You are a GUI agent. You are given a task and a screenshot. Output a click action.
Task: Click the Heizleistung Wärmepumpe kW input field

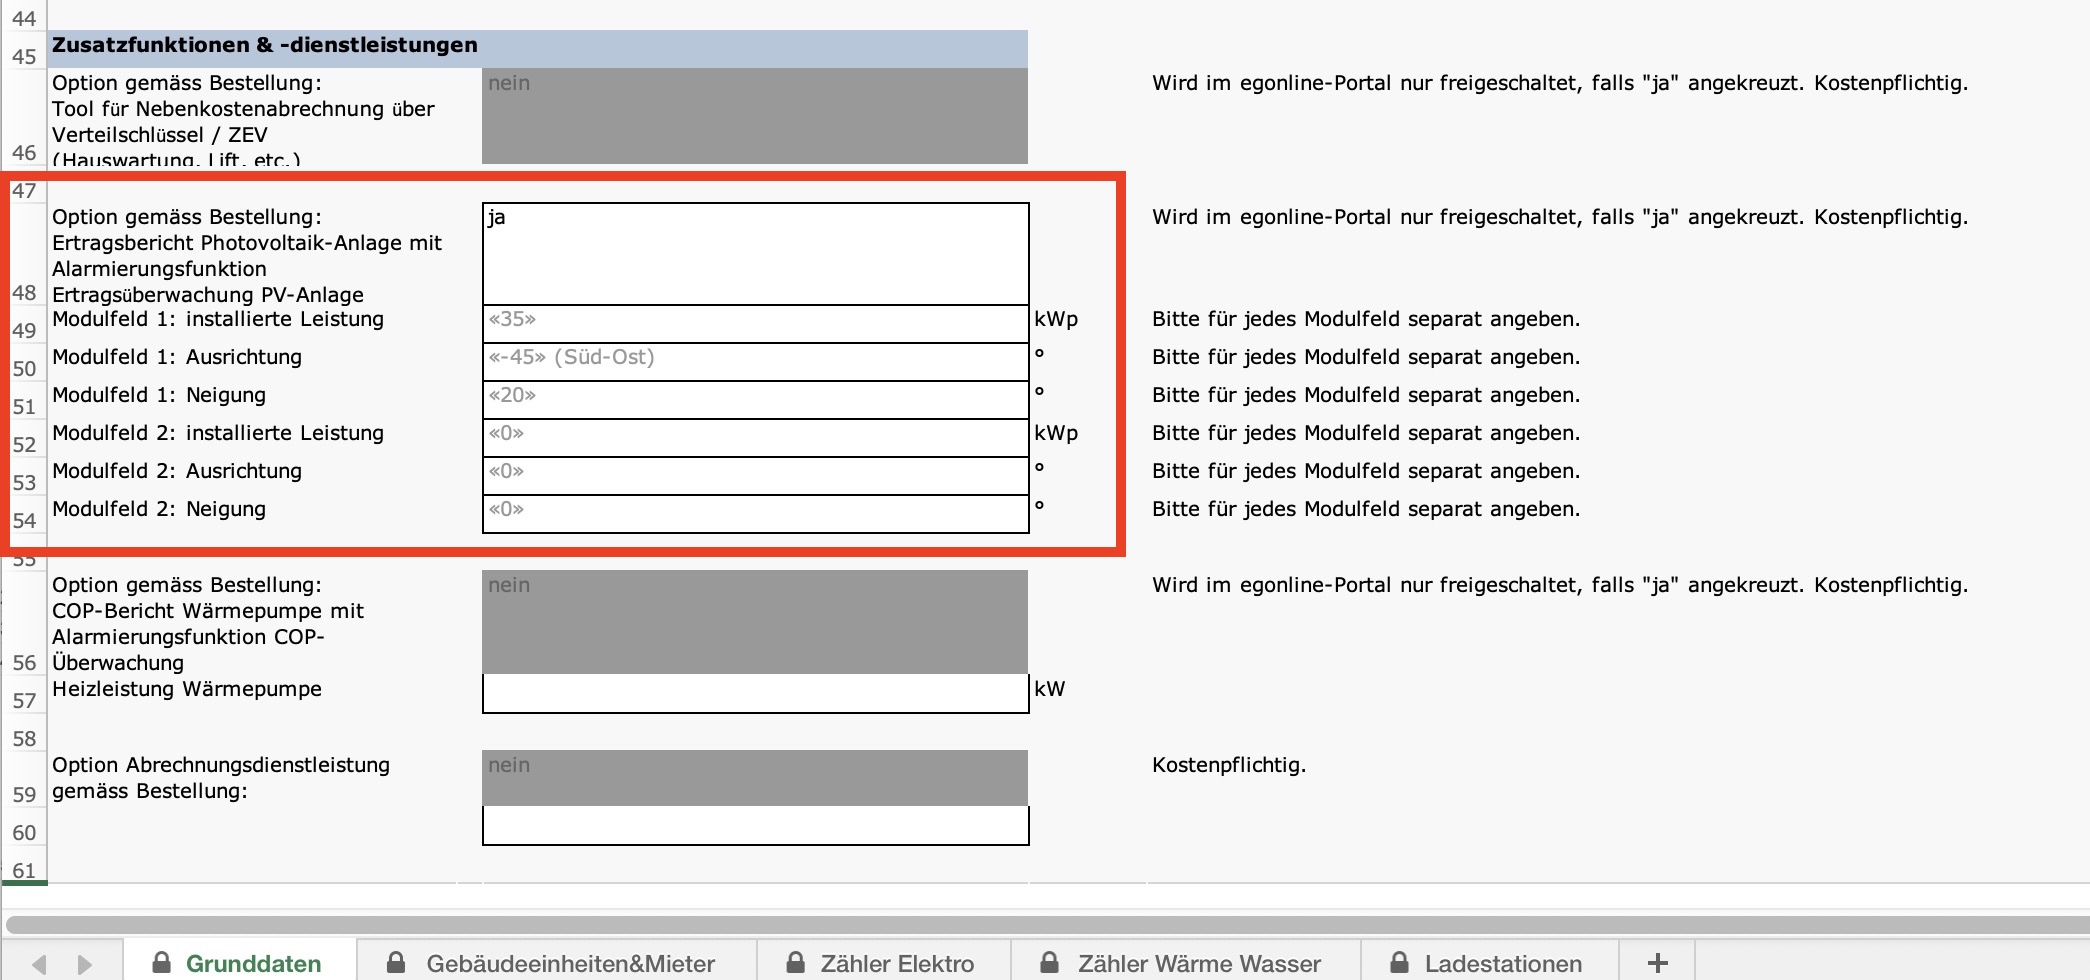[755, 693]
